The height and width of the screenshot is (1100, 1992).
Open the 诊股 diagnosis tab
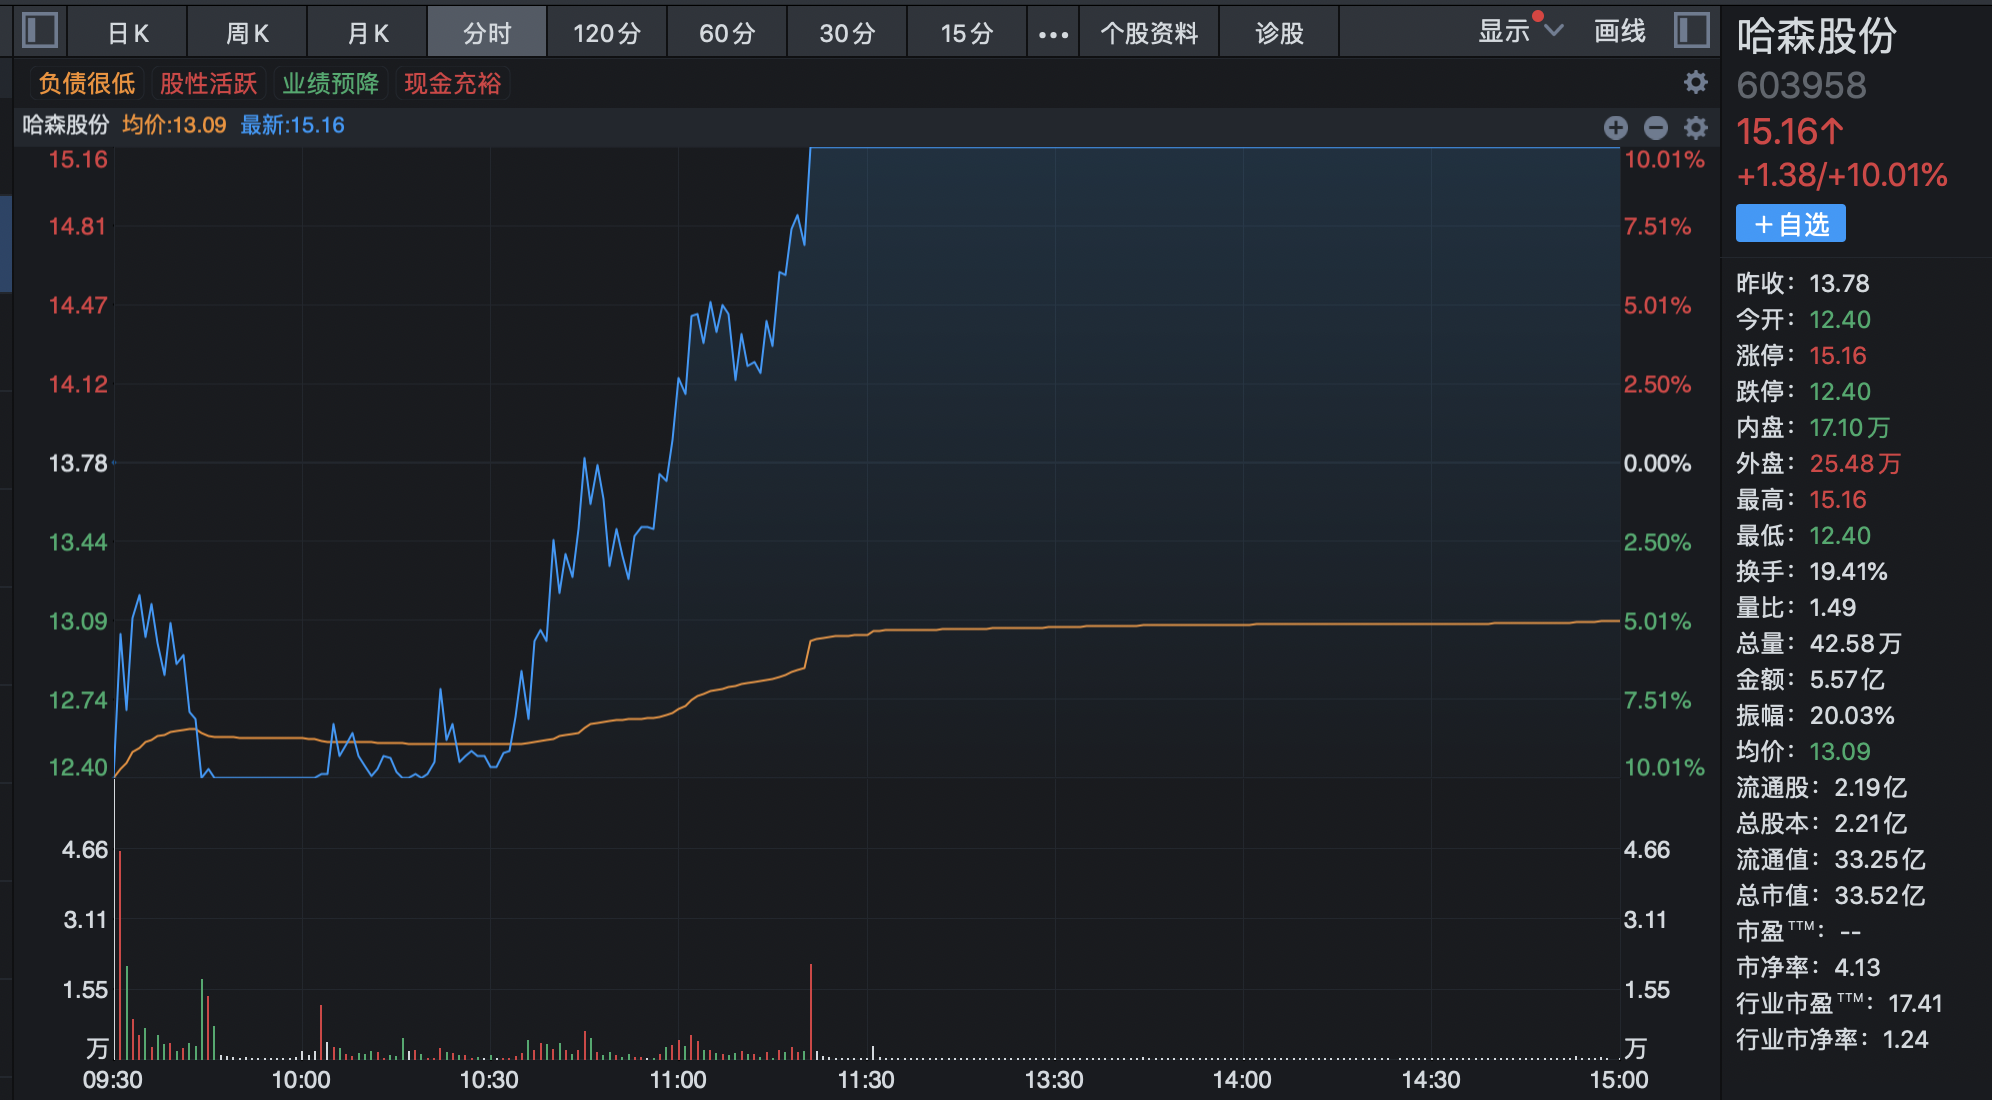coord(1279,34)
